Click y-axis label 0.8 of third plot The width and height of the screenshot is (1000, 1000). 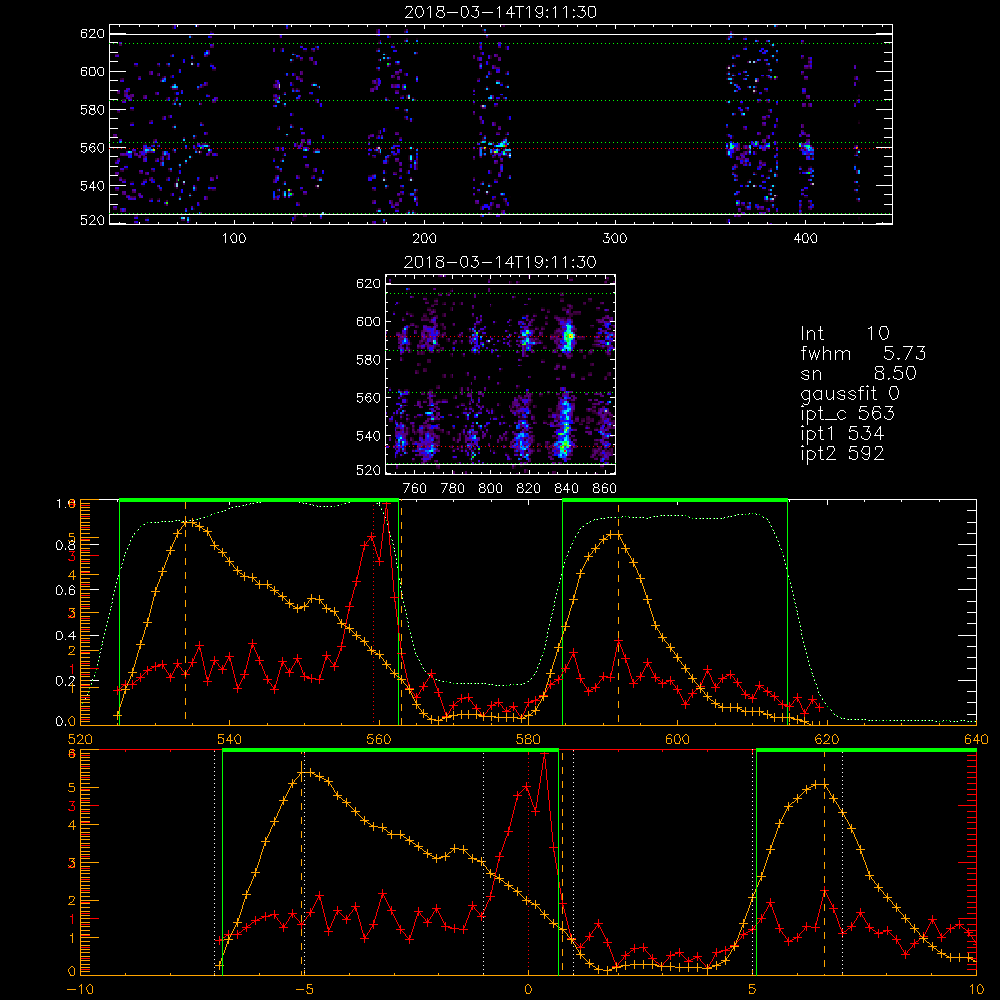click(65, 545)
